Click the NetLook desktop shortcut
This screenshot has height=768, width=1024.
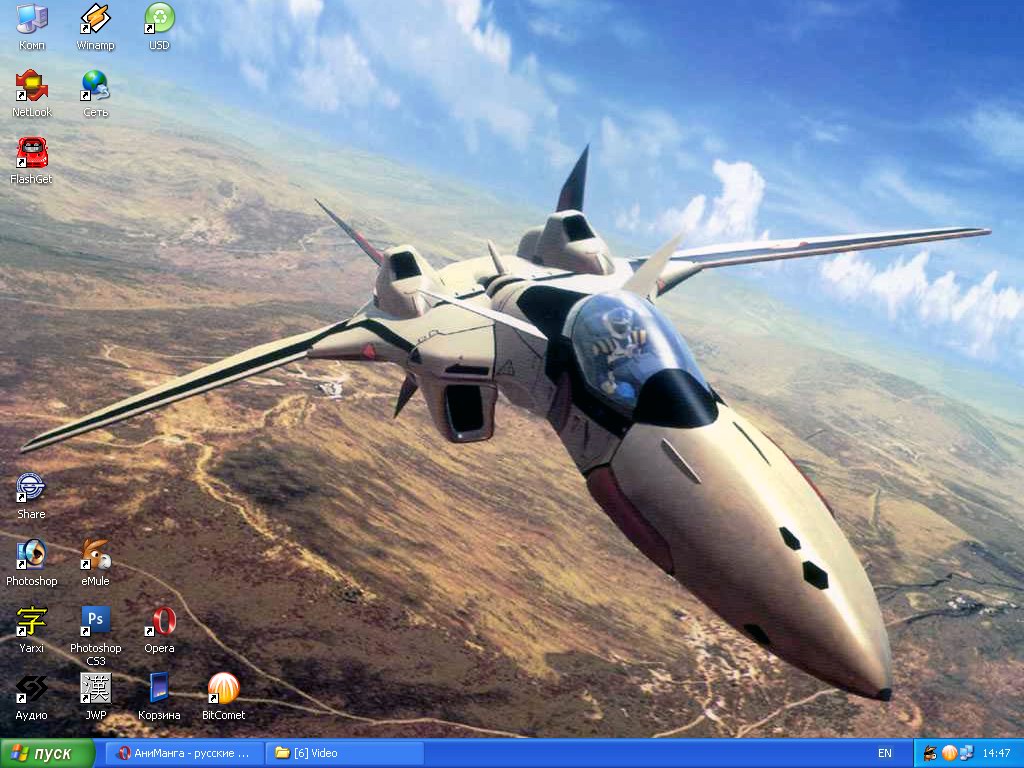31,86
